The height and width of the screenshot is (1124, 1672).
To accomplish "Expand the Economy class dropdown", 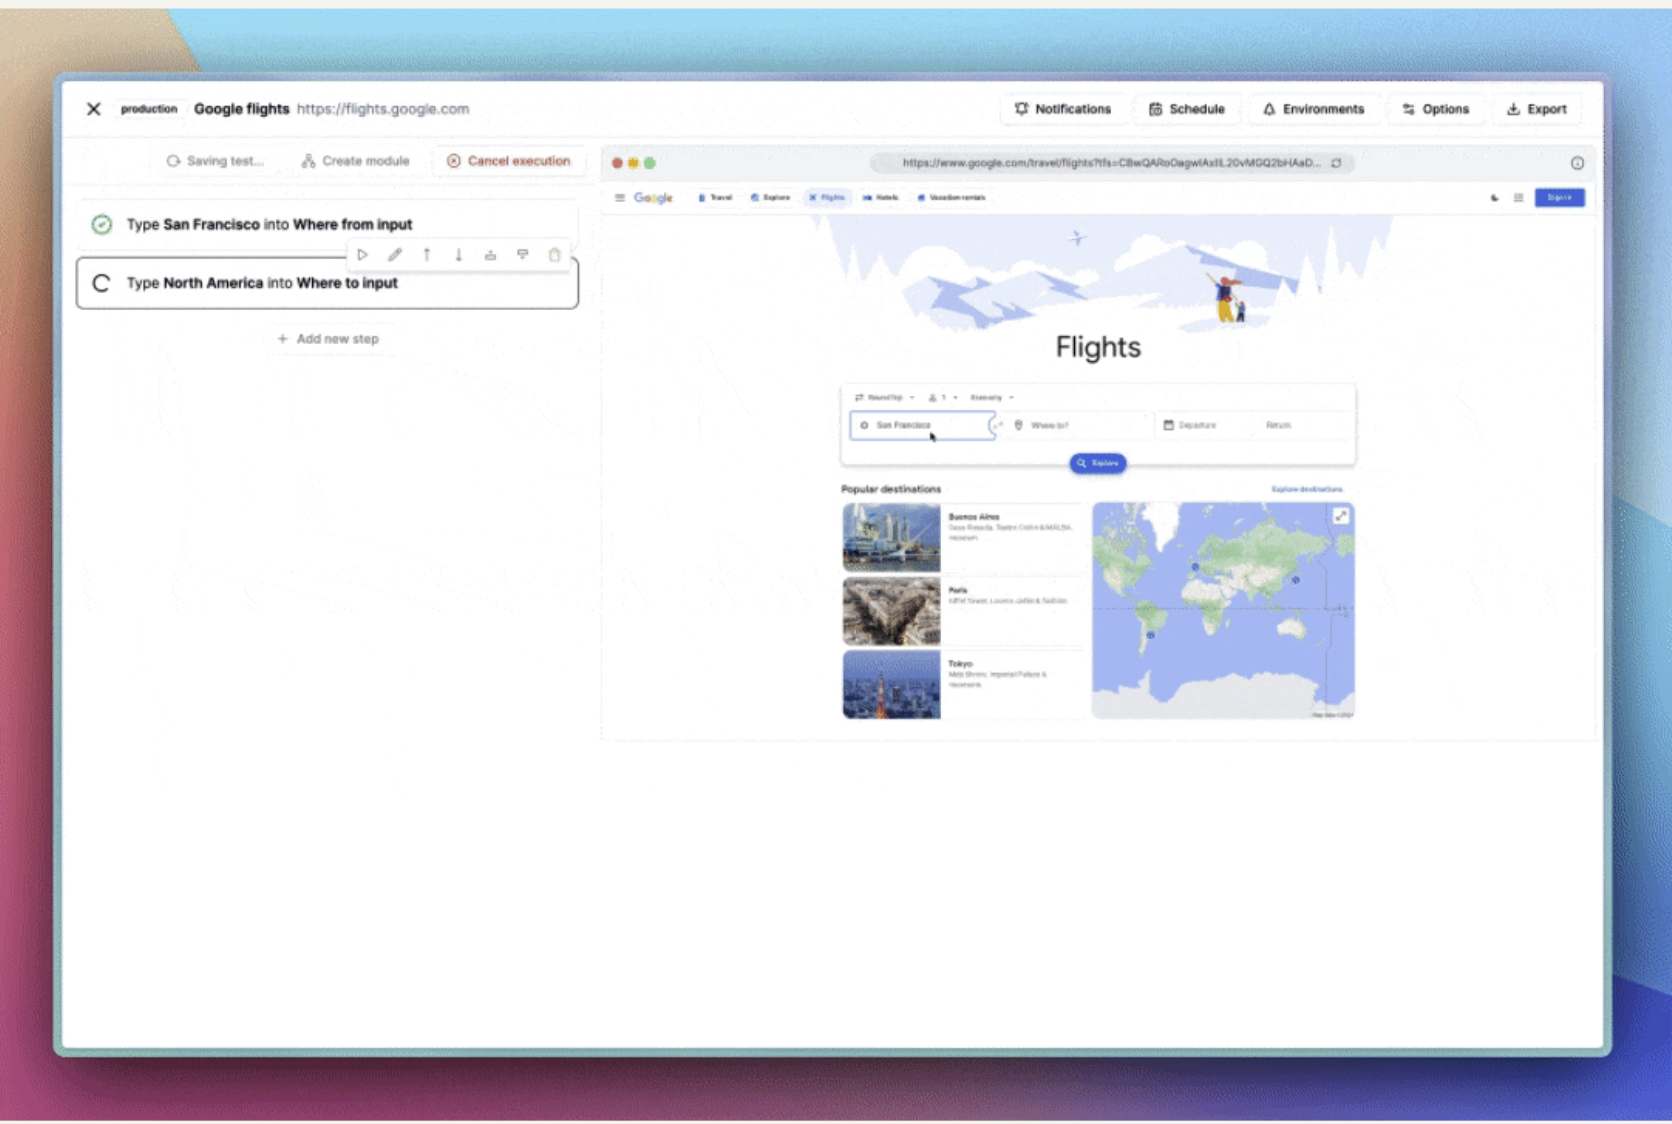I will [x=991, y=398].
